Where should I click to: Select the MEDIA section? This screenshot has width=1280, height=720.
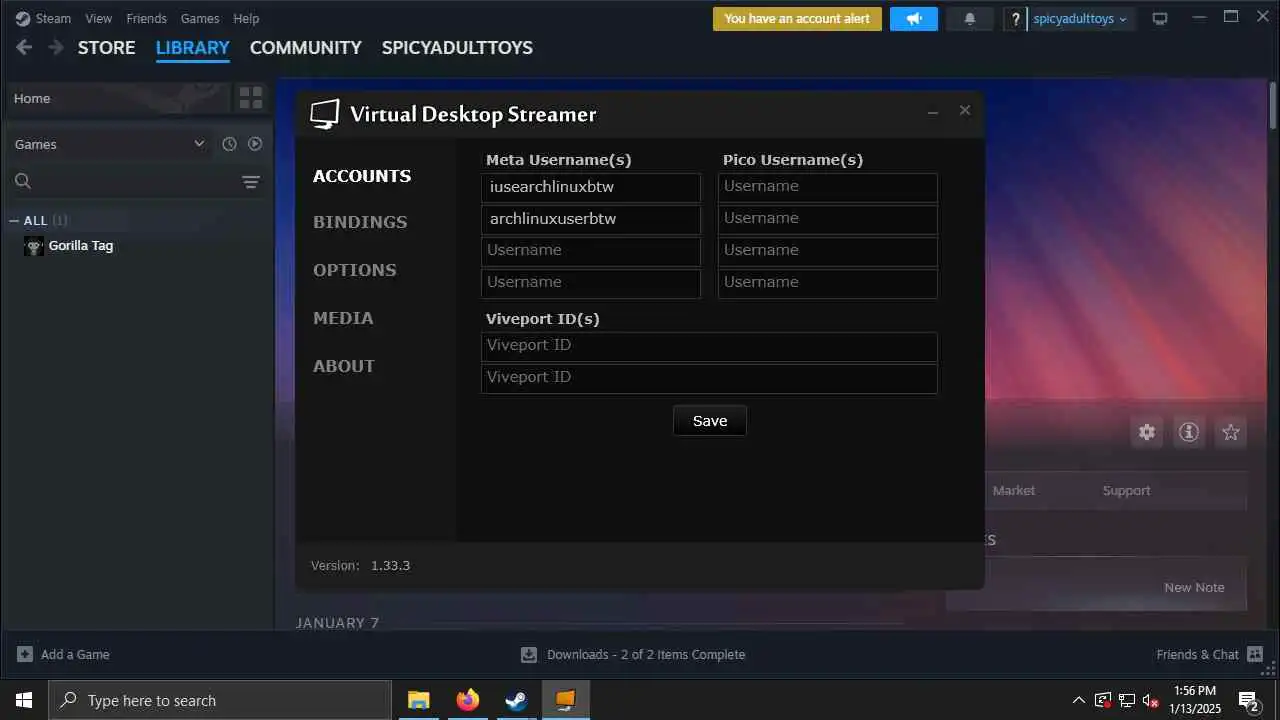pyautogui.click(x=343, y=318)
